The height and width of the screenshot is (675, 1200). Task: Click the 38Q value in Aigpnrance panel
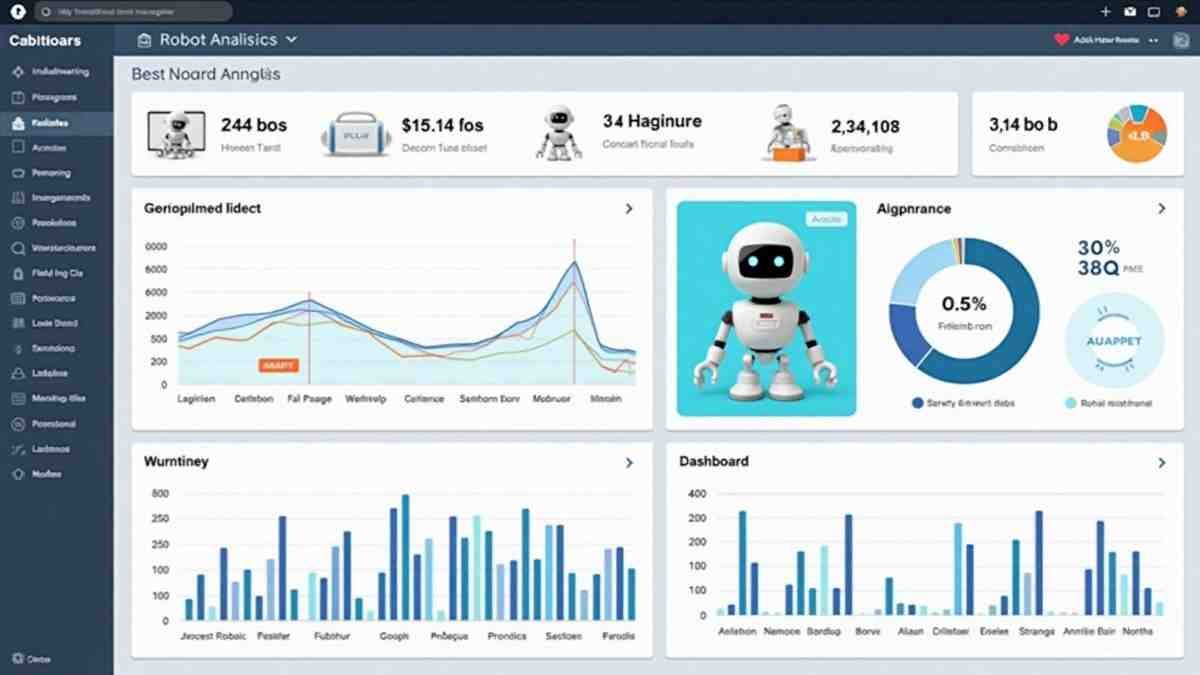(x=1098, y=268)
